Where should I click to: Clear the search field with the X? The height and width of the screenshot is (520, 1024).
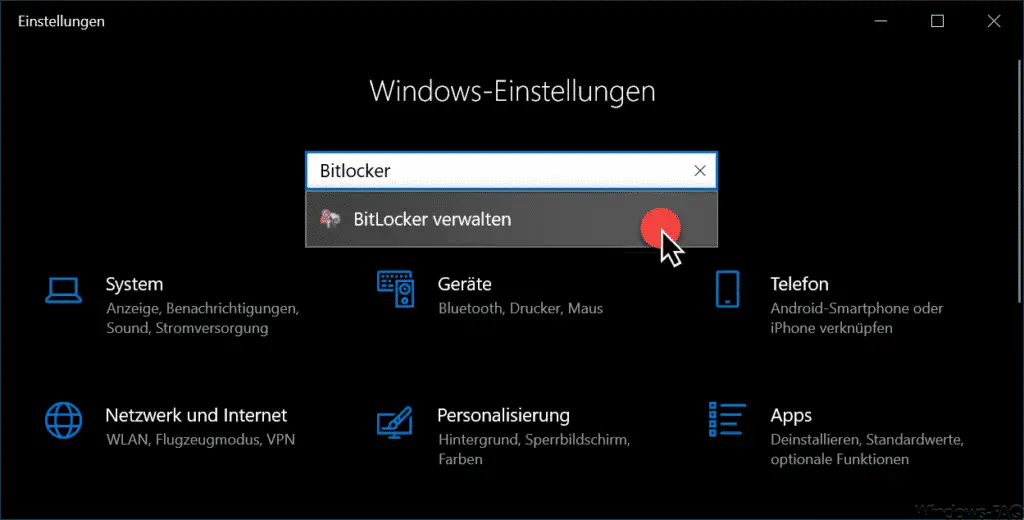pos(699,171)
